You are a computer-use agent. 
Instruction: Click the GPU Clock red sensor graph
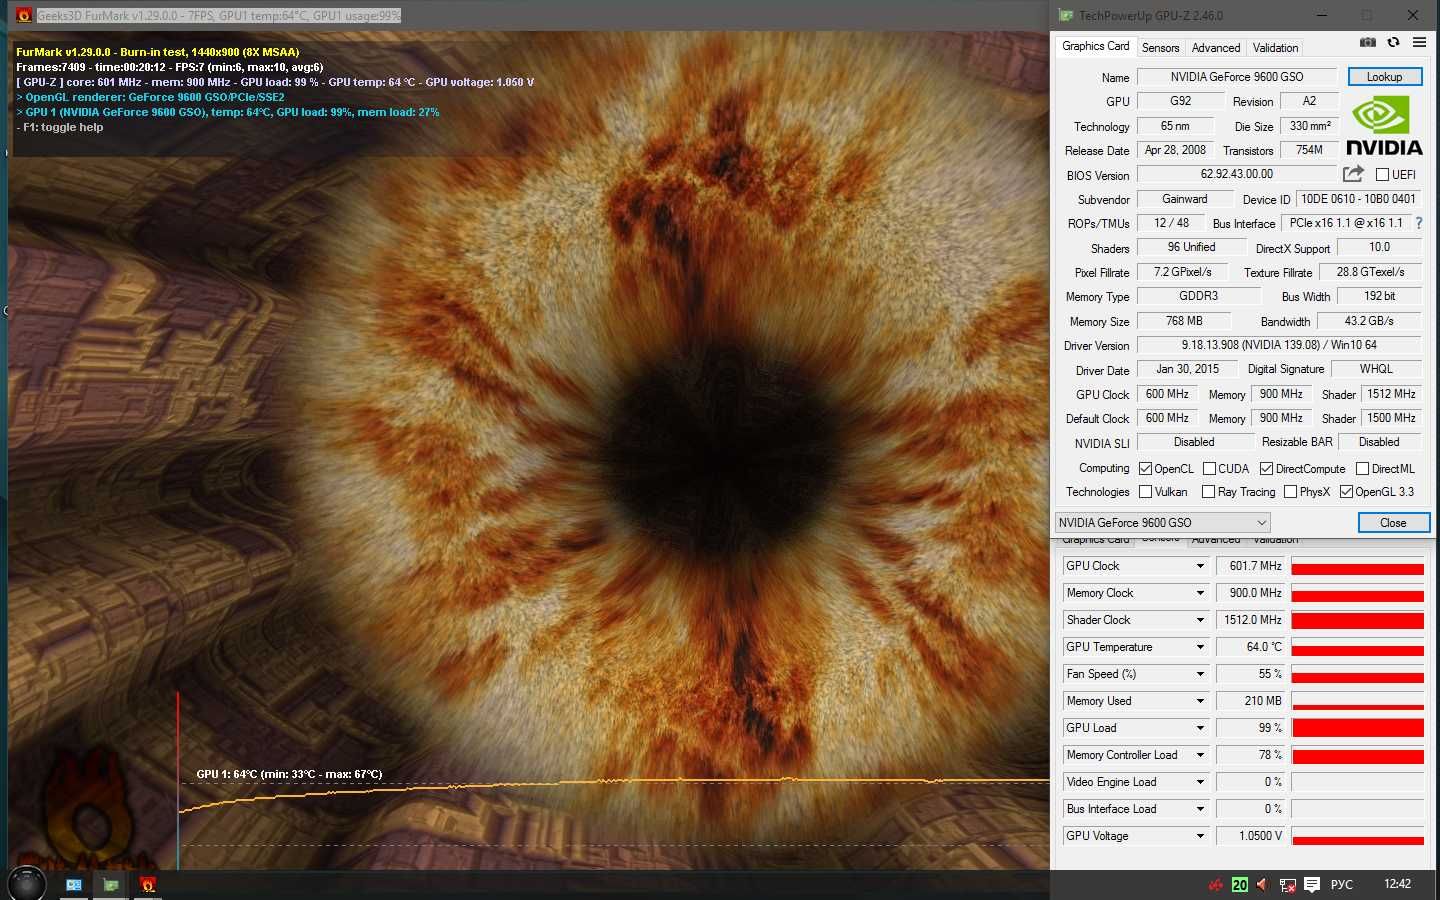click(x=1357, y=566)
